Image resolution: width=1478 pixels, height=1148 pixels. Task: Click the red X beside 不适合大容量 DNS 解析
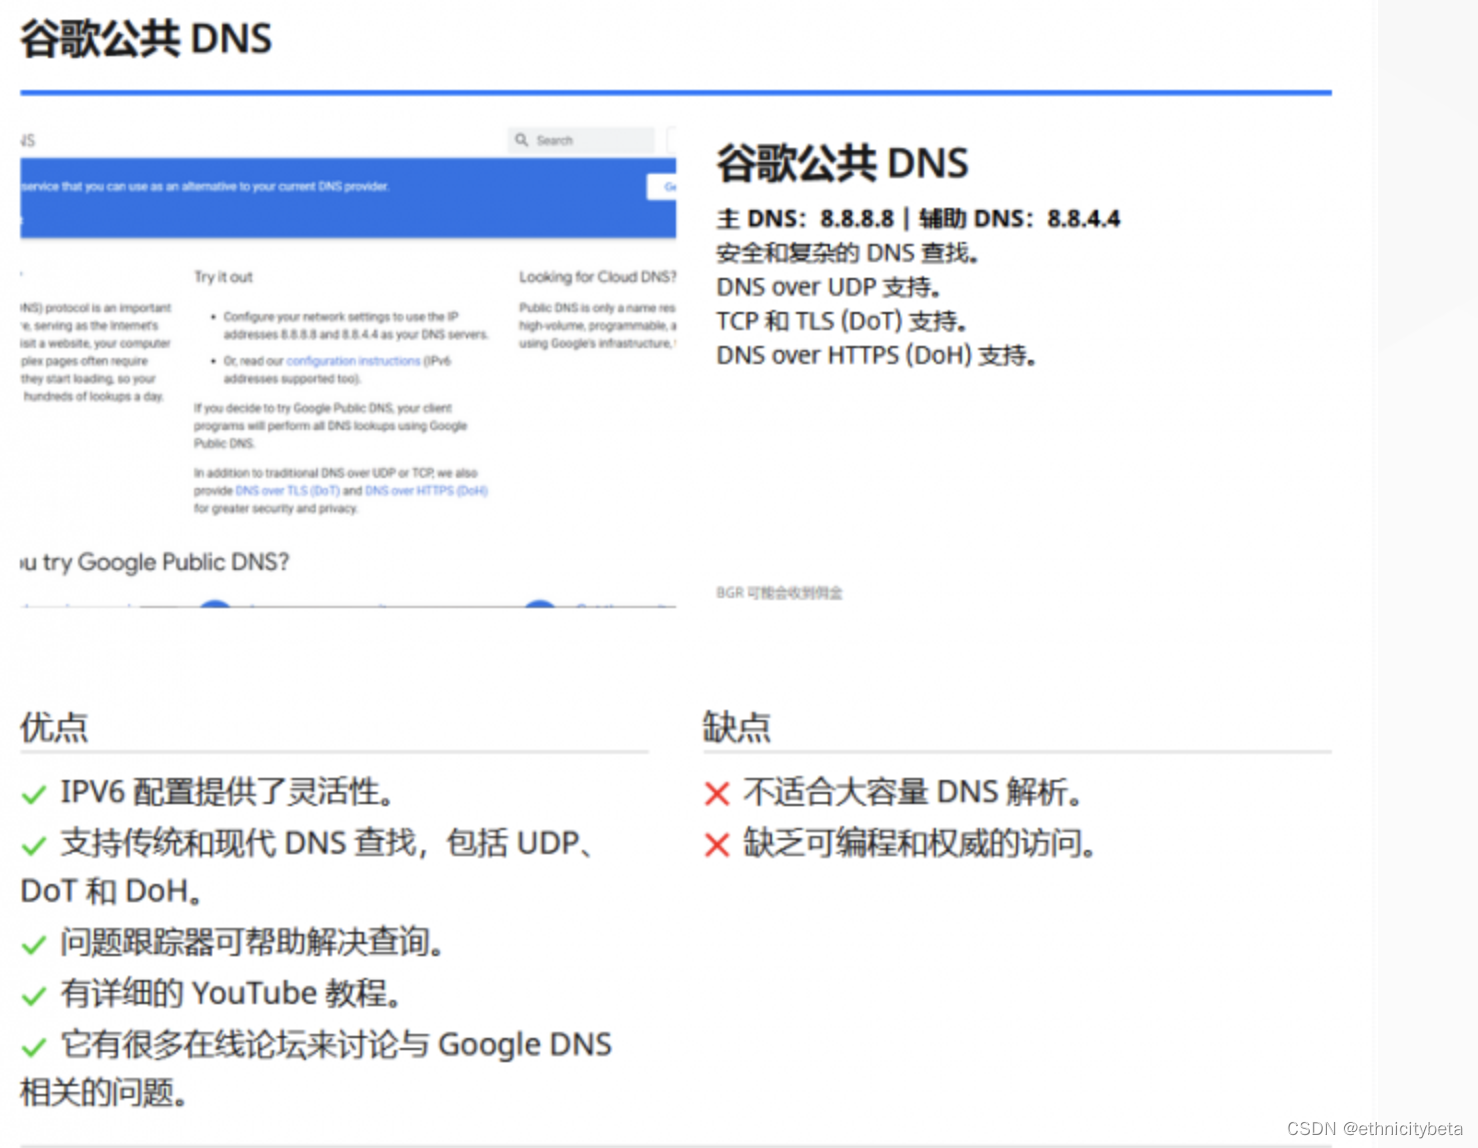[x=717, y=794]
